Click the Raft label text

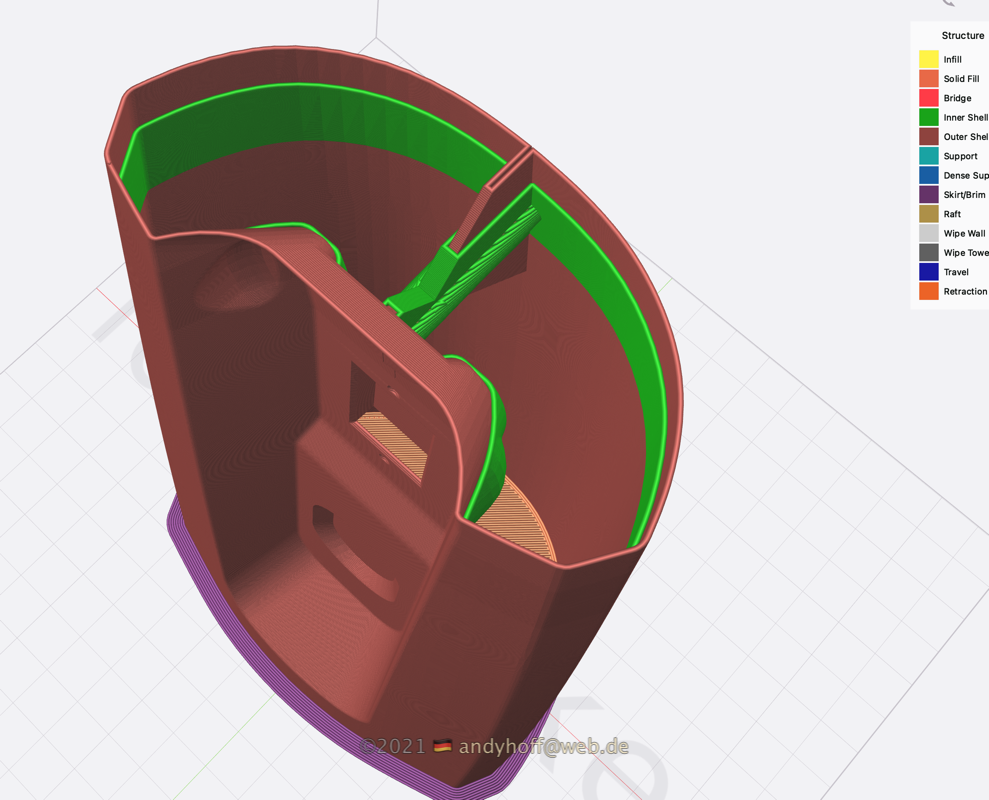point(952,214)
